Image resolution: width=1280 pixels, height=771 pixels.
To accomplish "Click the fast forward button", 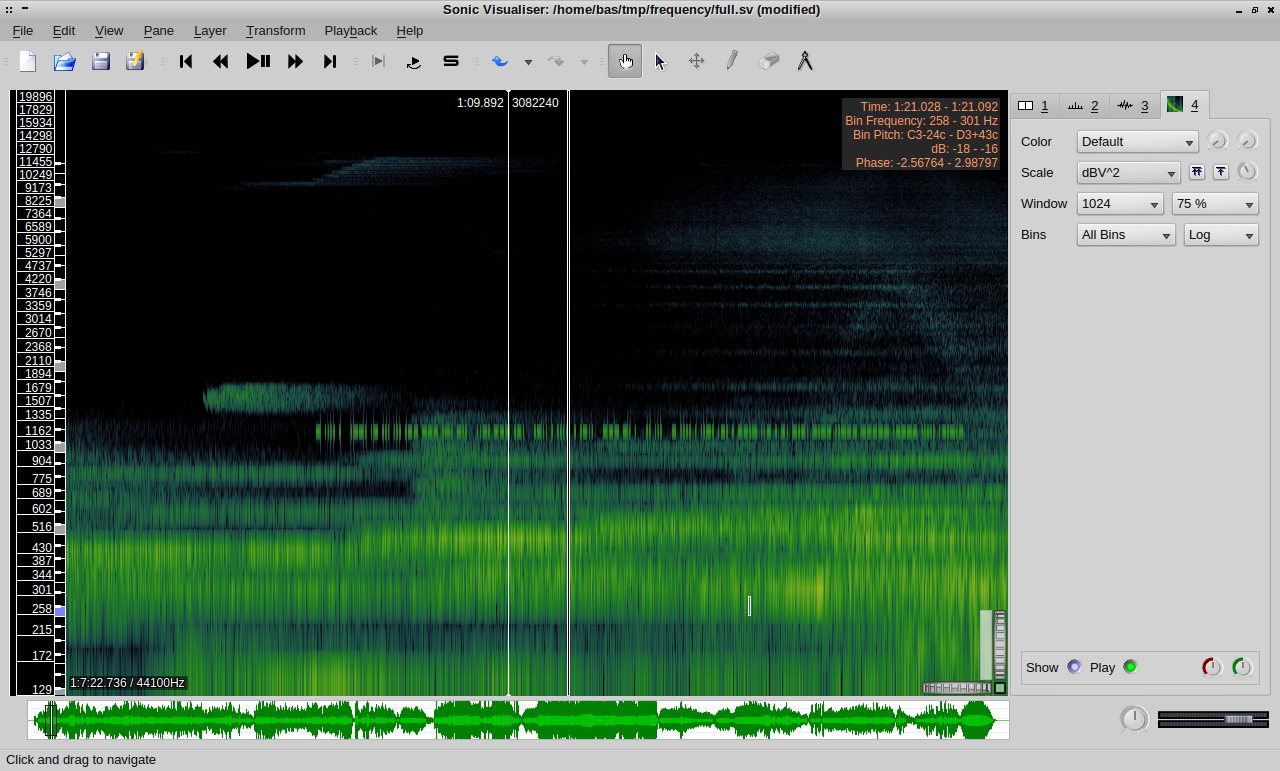I will pyautogui.click(x=295, y=61).
